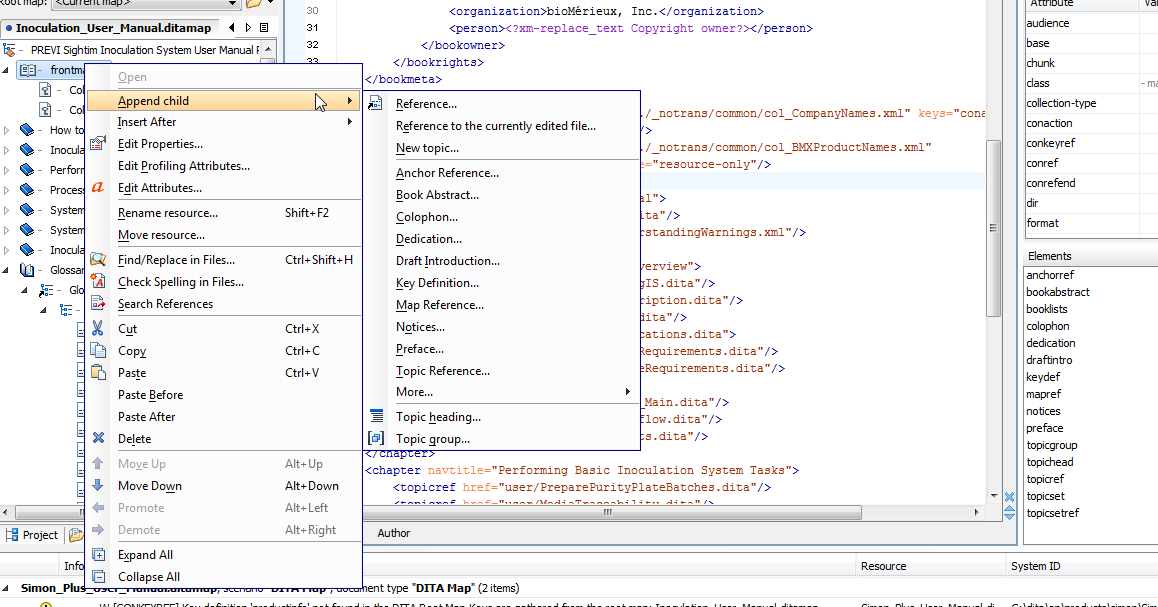Click the Edit Properties icon
This screenshot has height=607, width=1158.
[x=97, y=143]
